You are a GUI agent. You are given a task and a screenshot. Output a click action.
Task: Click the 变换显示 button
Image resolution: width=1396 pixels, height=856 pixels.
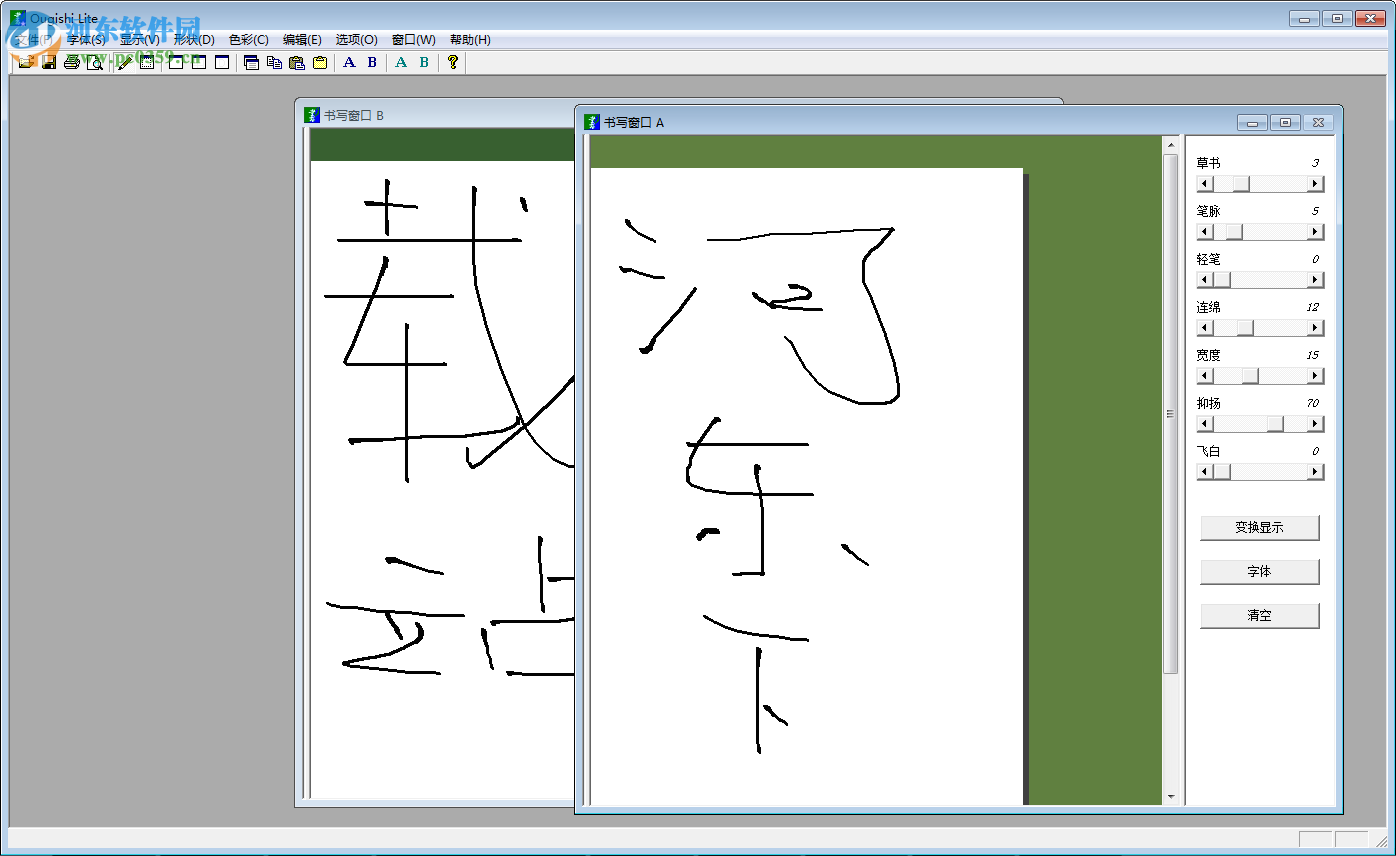[1259, 528]
